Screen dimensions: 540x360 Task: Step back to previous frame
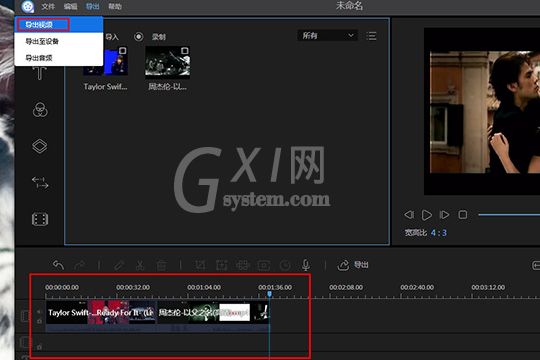click(x=409, y=215)
